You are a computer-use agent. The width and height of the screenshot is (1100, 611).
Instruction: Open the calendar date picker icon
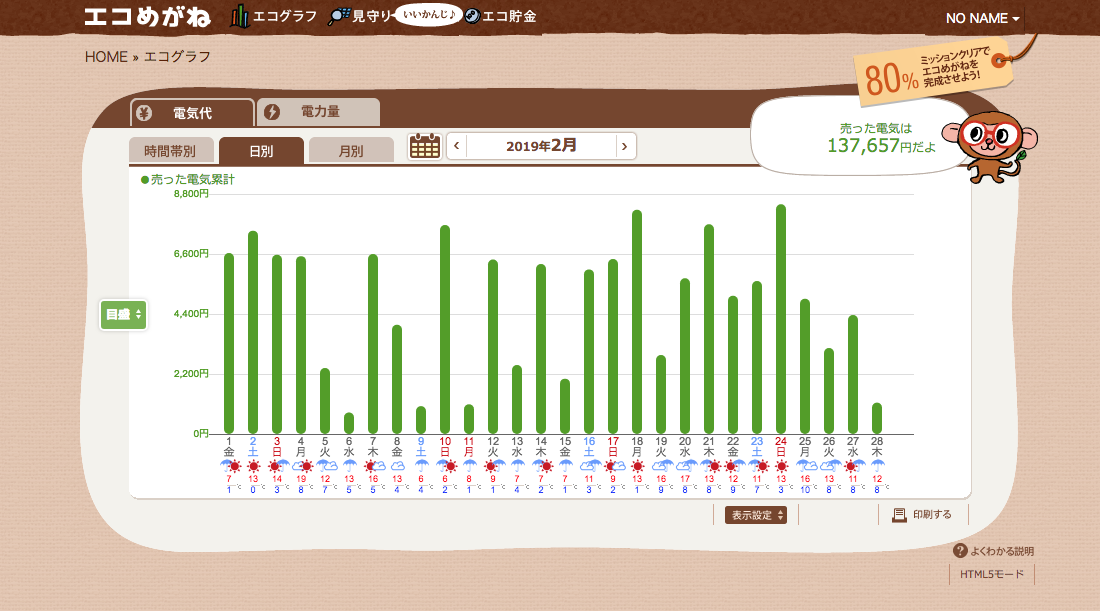click(425, 146)
